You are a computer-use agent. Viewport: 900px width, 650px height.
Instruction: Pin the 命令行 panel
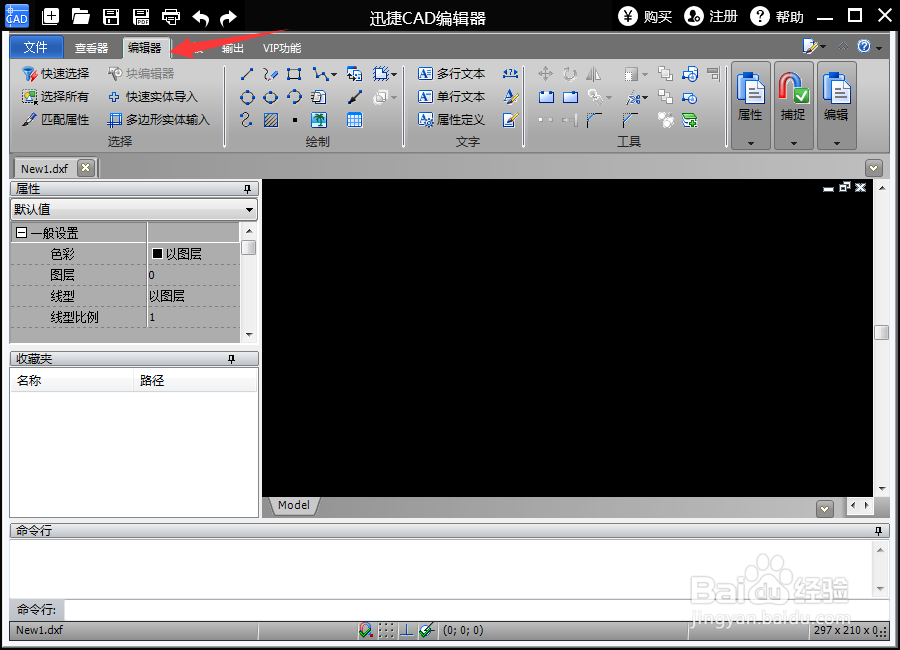(x=878, y=531)
